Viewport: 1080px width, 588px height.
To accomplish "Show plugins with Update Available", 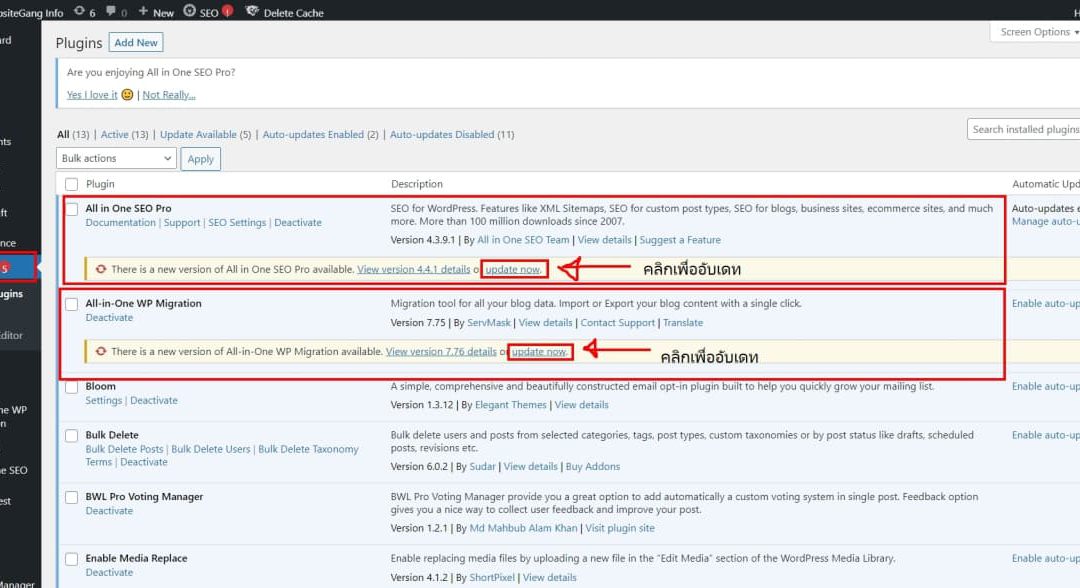I will tap(198, 134).
